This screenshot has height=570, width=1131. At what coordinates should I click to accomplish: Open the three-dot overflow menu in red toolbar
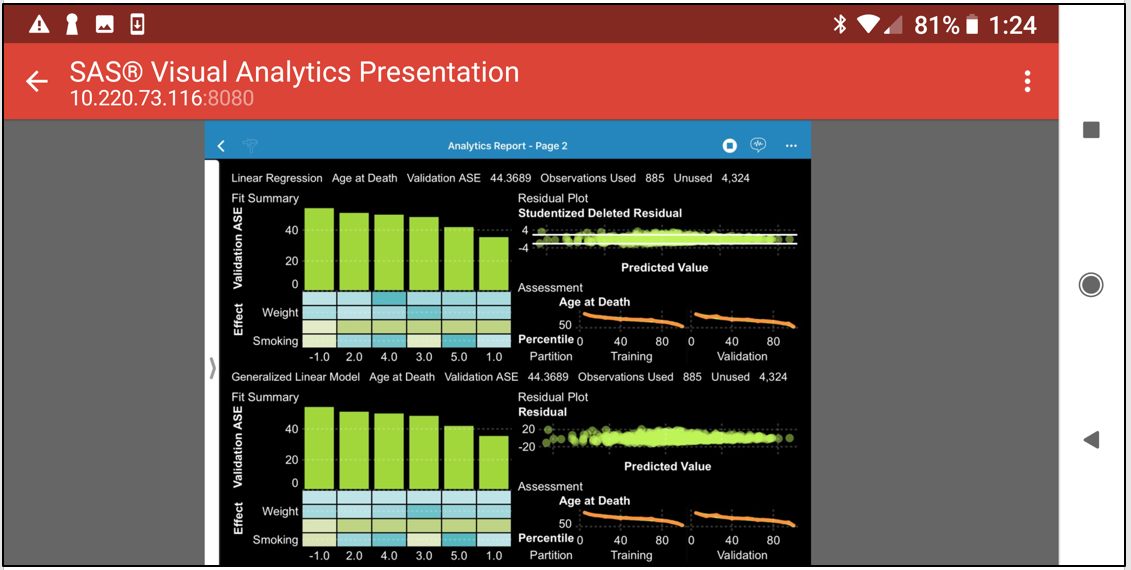pyautogui.click(x=1027, y=82)
